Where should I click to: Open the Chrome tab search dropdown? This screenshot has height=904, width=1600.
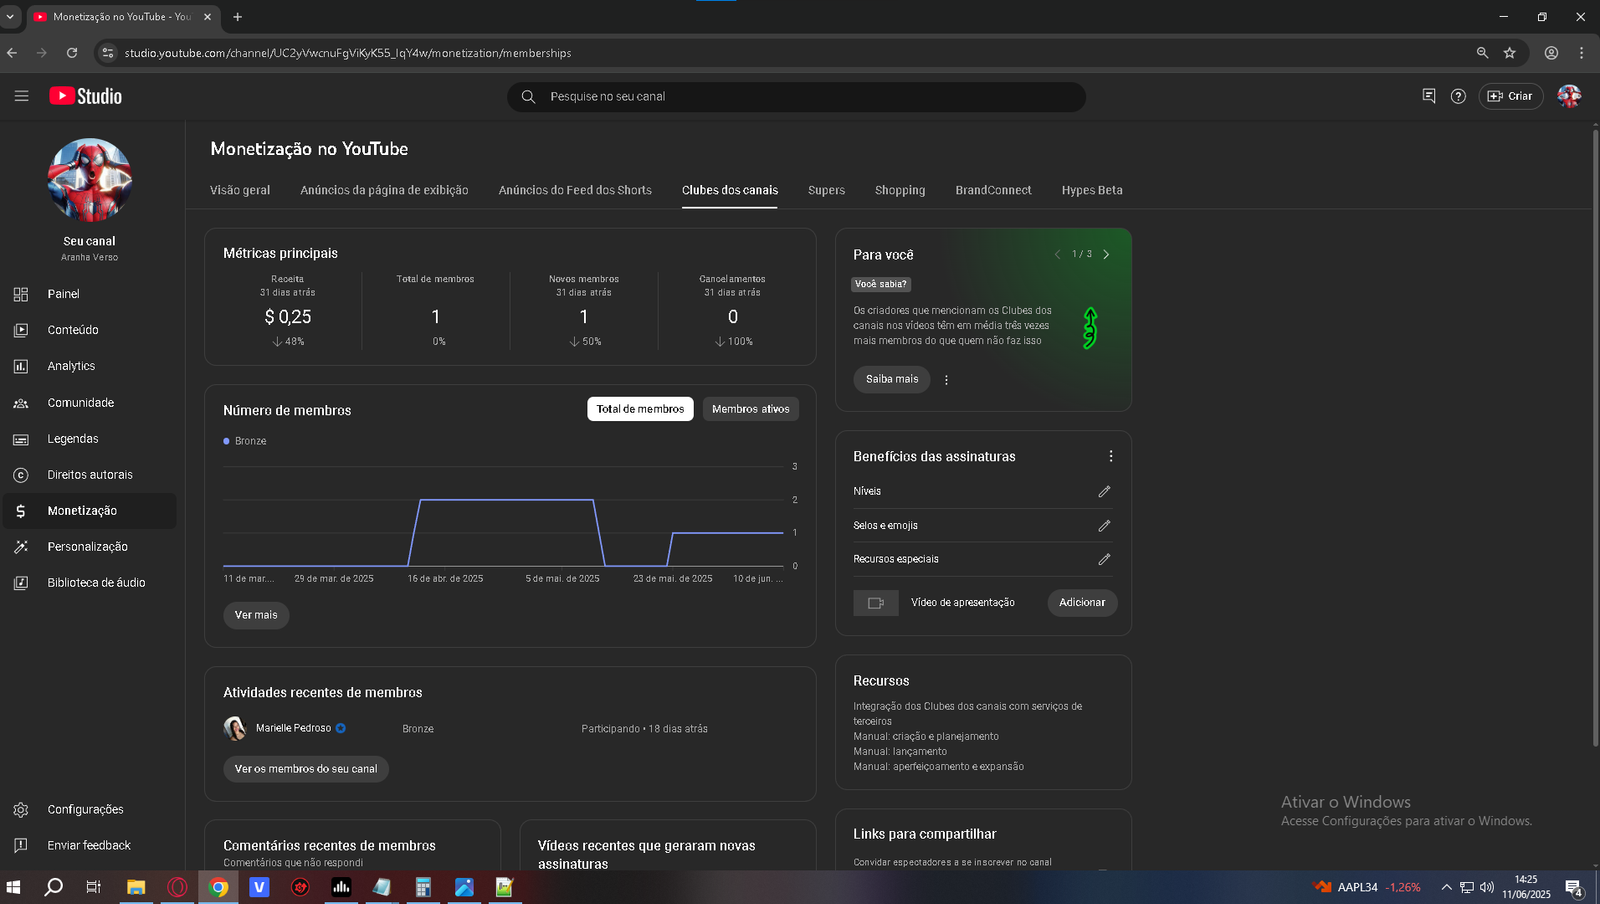pos(10,17)
